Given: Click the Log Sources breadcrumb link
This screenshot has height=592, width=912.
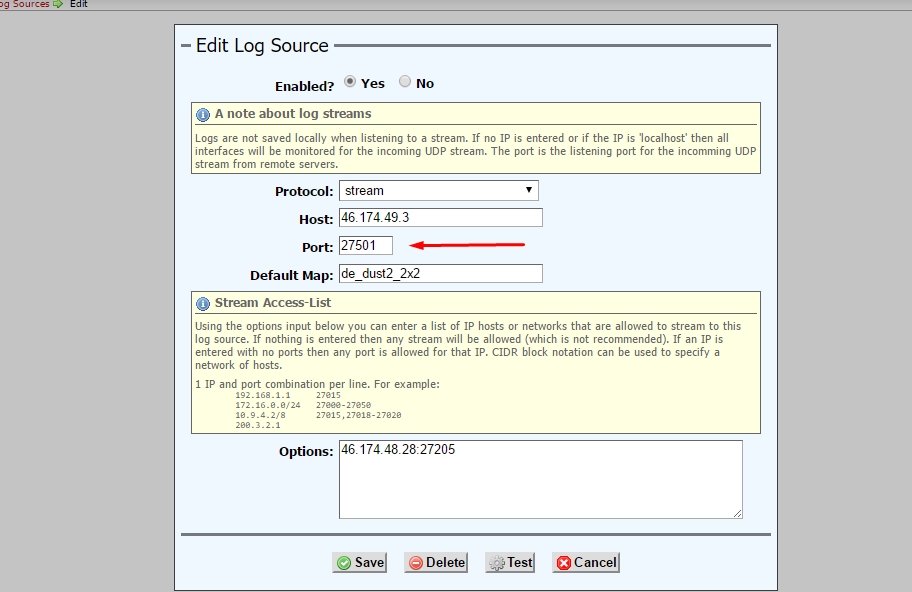Looking at the screenshot, I should [x=24, y=4].
